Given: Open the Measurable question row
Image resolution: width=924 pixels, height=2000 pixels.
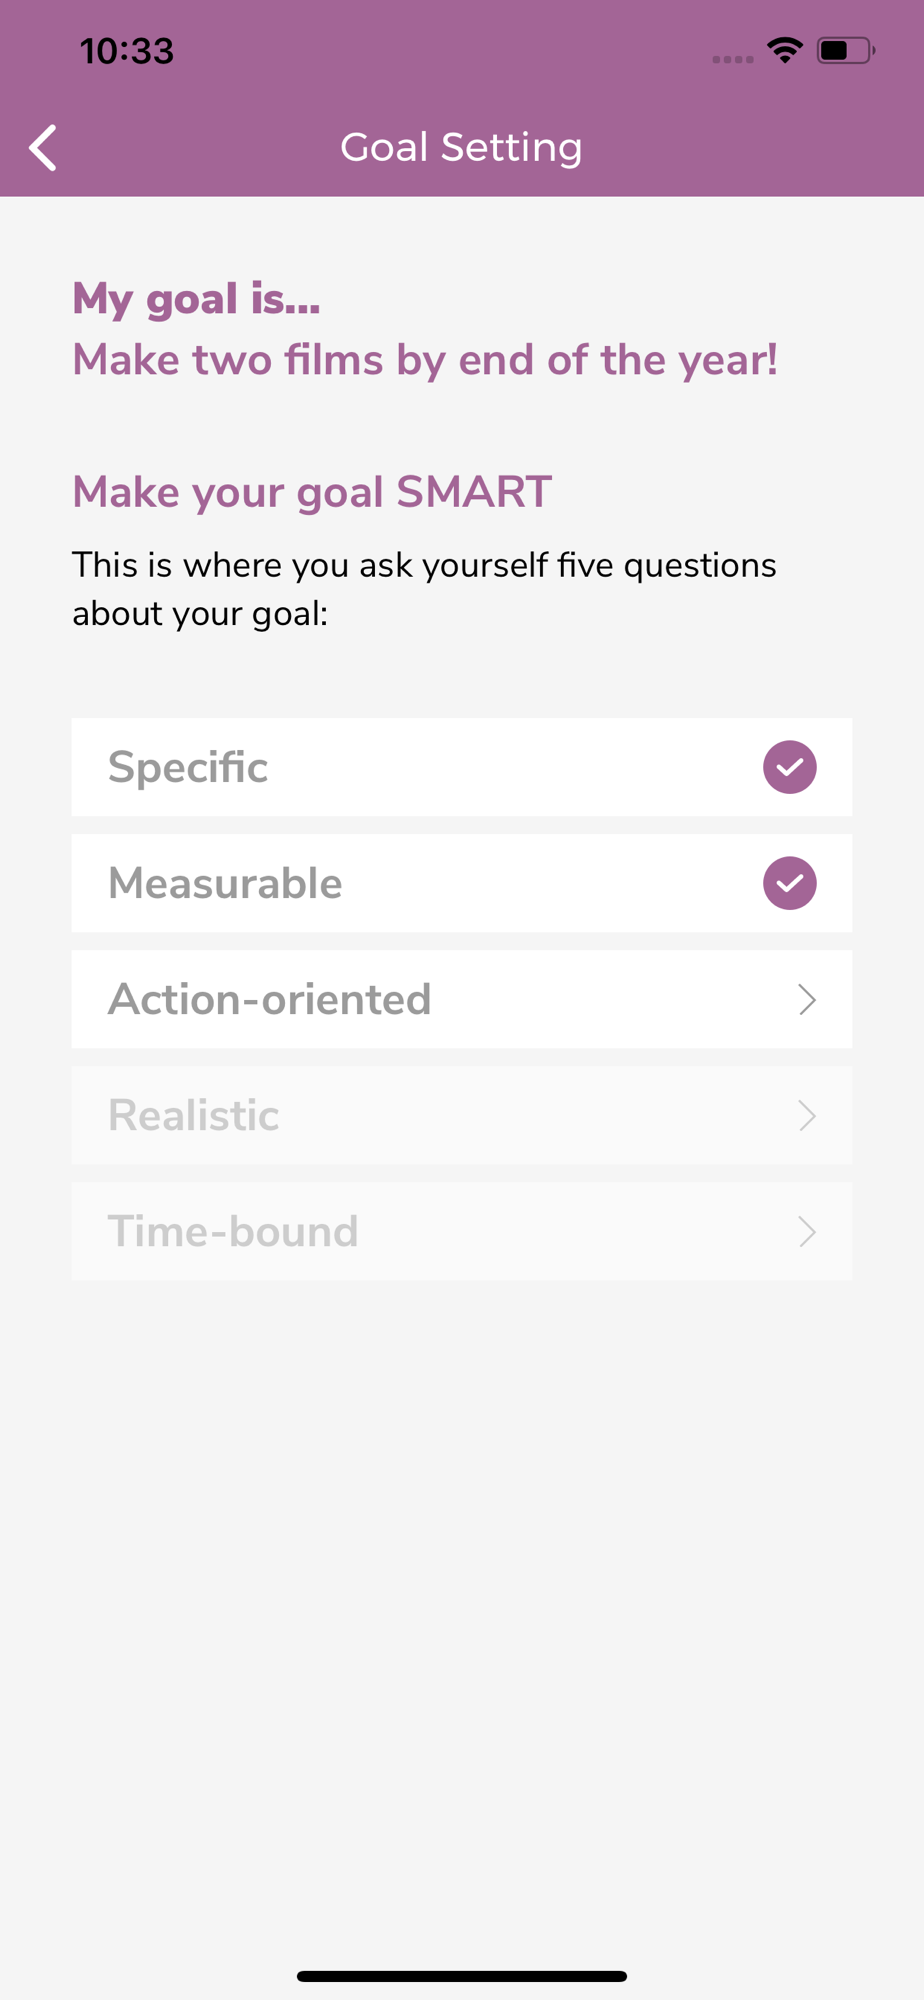Looking at the screenshot, I should (462, 883).
